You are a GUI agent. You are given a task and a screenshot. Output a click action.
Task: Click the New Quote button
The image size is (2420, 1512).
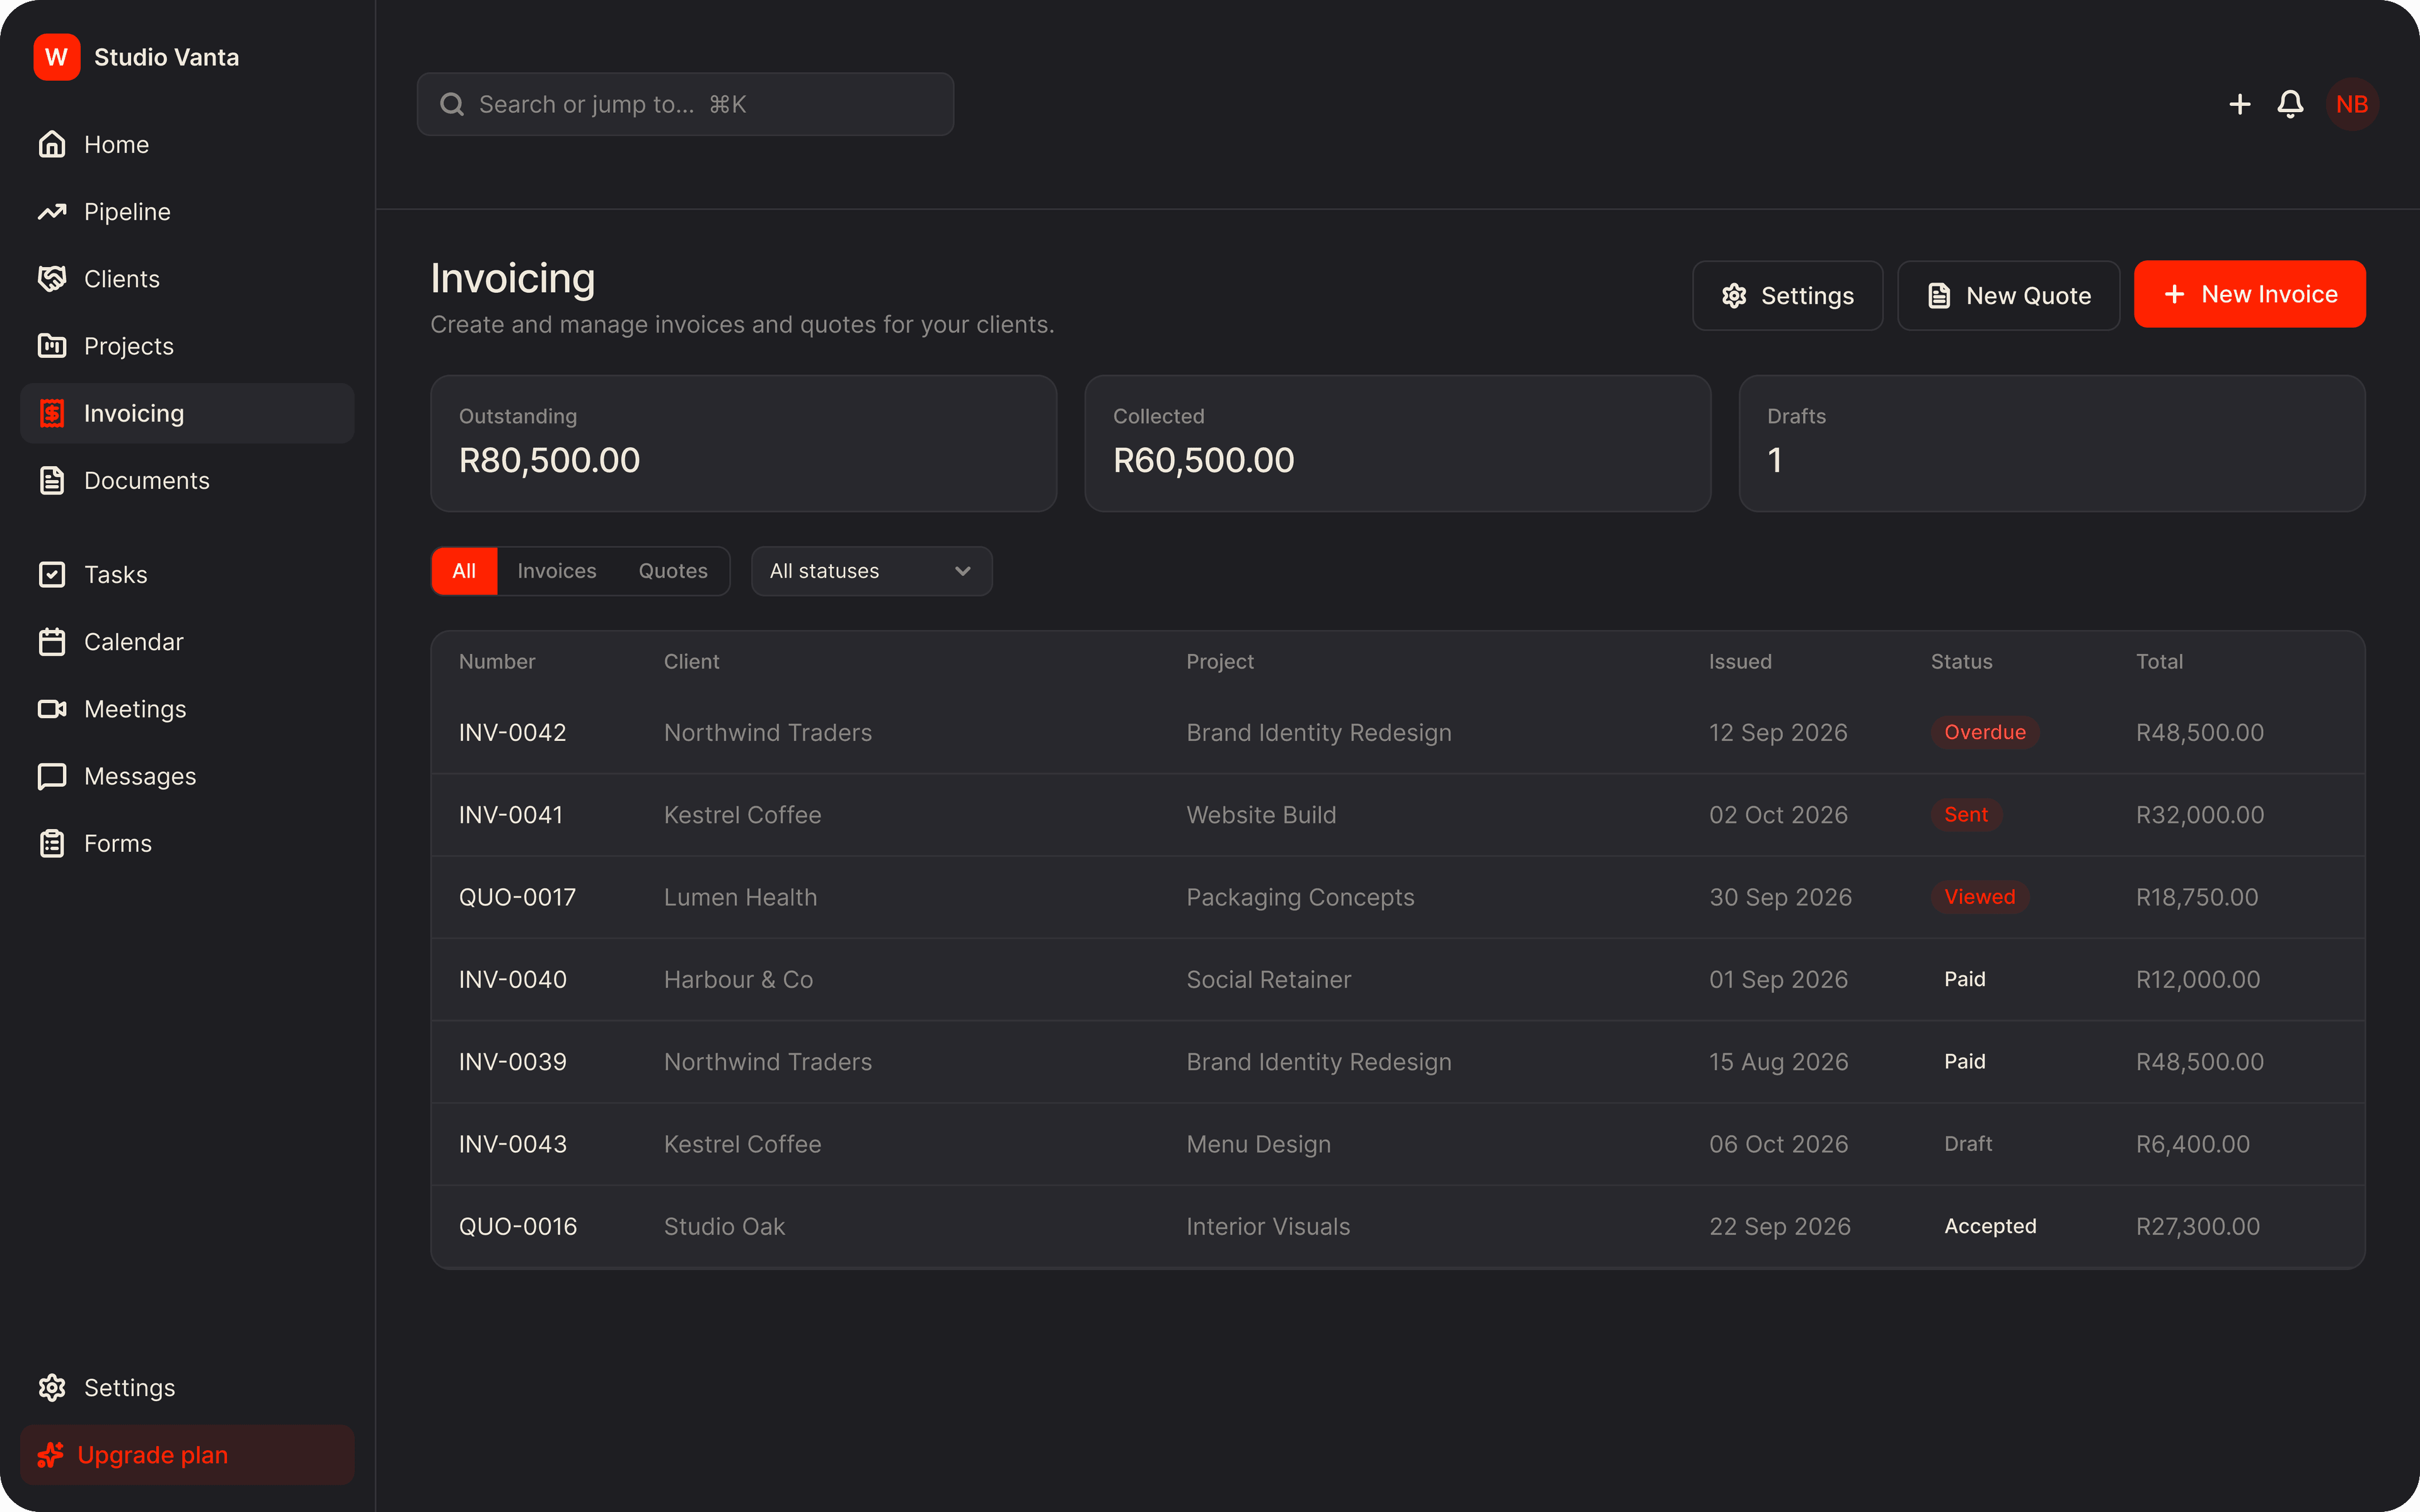pos(2008,296)
